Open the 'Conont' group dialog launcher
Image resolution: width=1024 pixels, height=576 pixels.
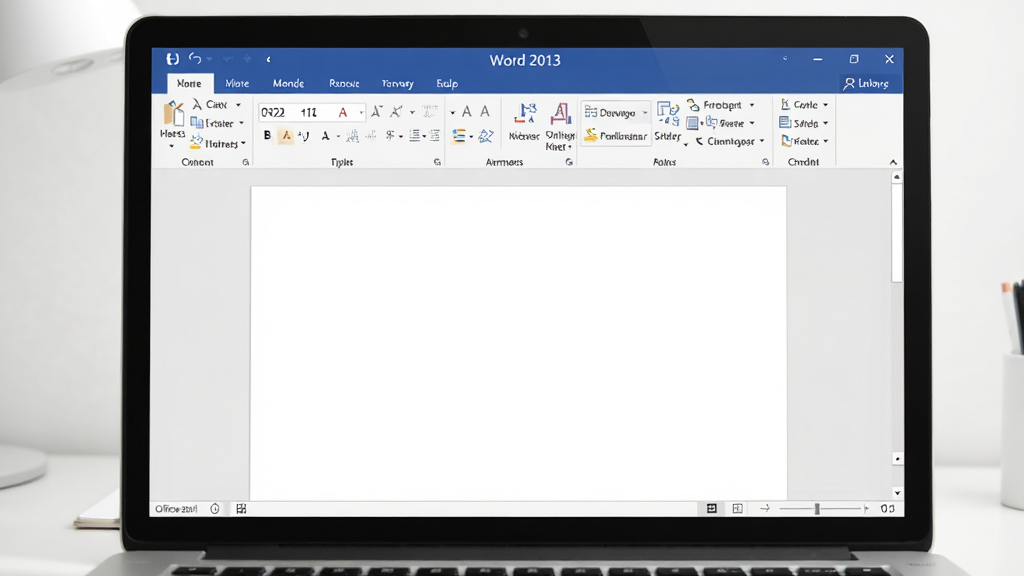[246, 162]
